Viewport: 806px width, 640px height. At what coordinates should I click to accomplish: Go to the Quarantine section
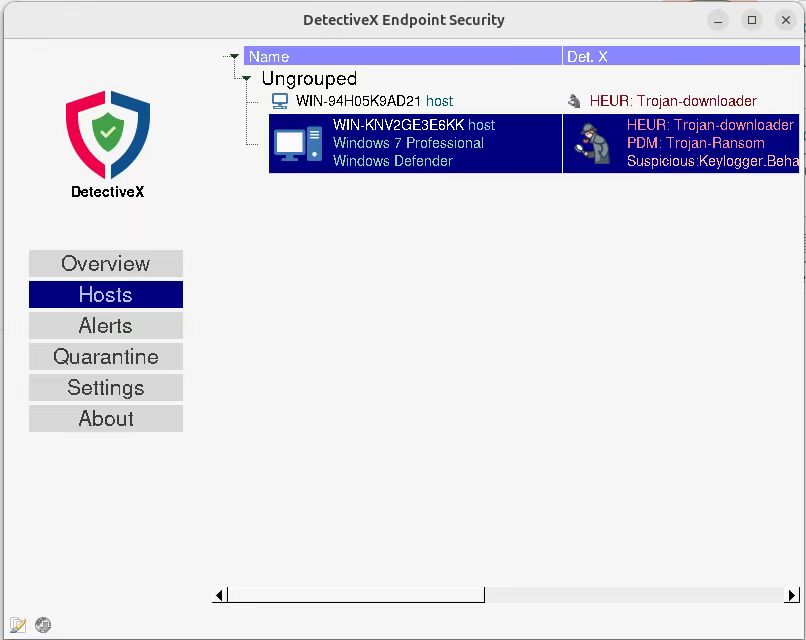(x=106, y=357)
